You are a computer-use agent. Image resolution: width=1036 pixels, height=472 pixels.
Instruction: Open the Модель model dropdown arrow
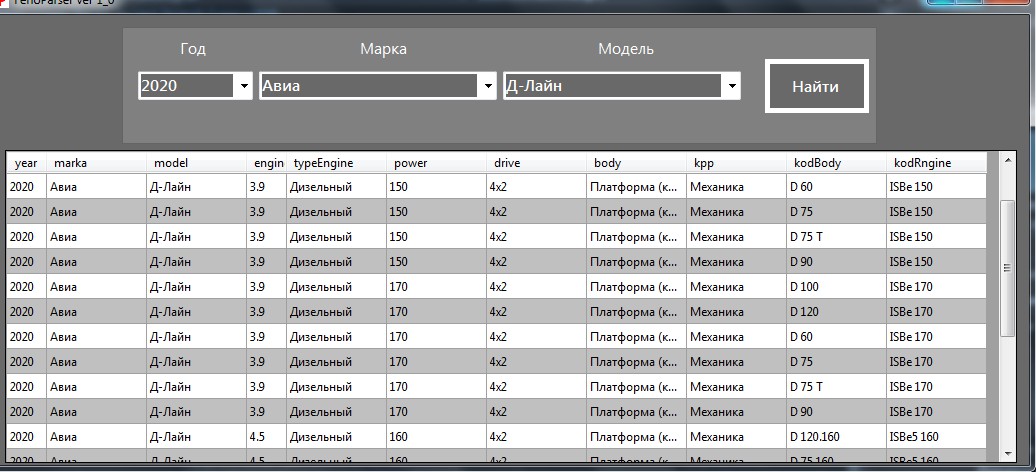[x=731, y=86]
